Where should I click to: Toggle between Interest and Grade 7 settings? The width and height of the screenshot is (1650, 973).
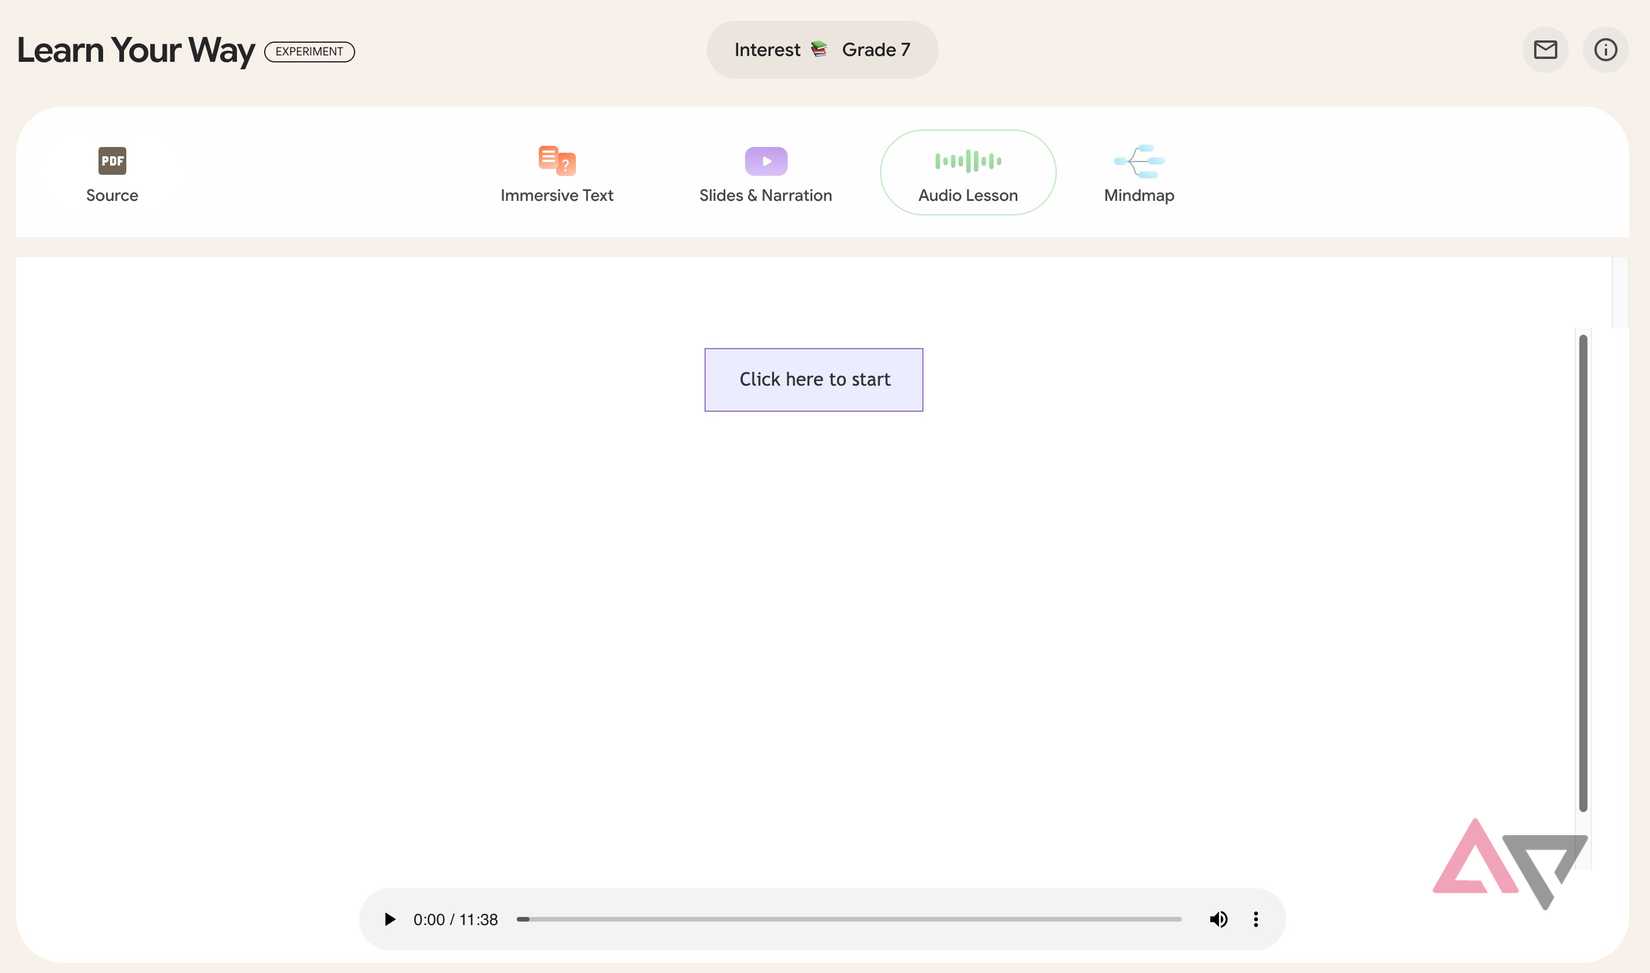click(x=822, y=48)
